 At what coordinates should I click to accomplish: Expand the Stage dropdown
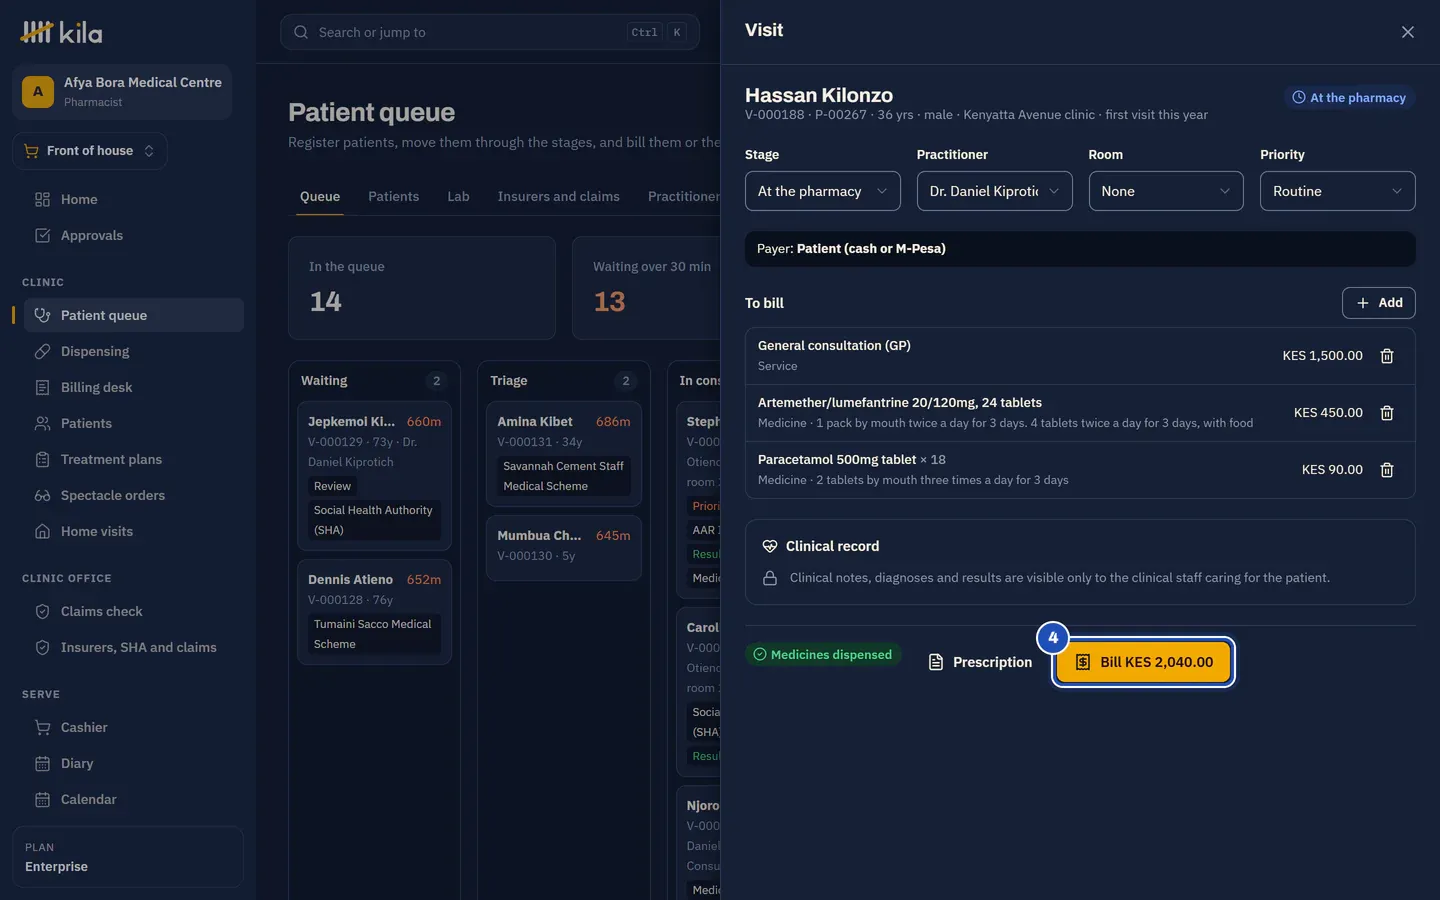click(822, 191)
